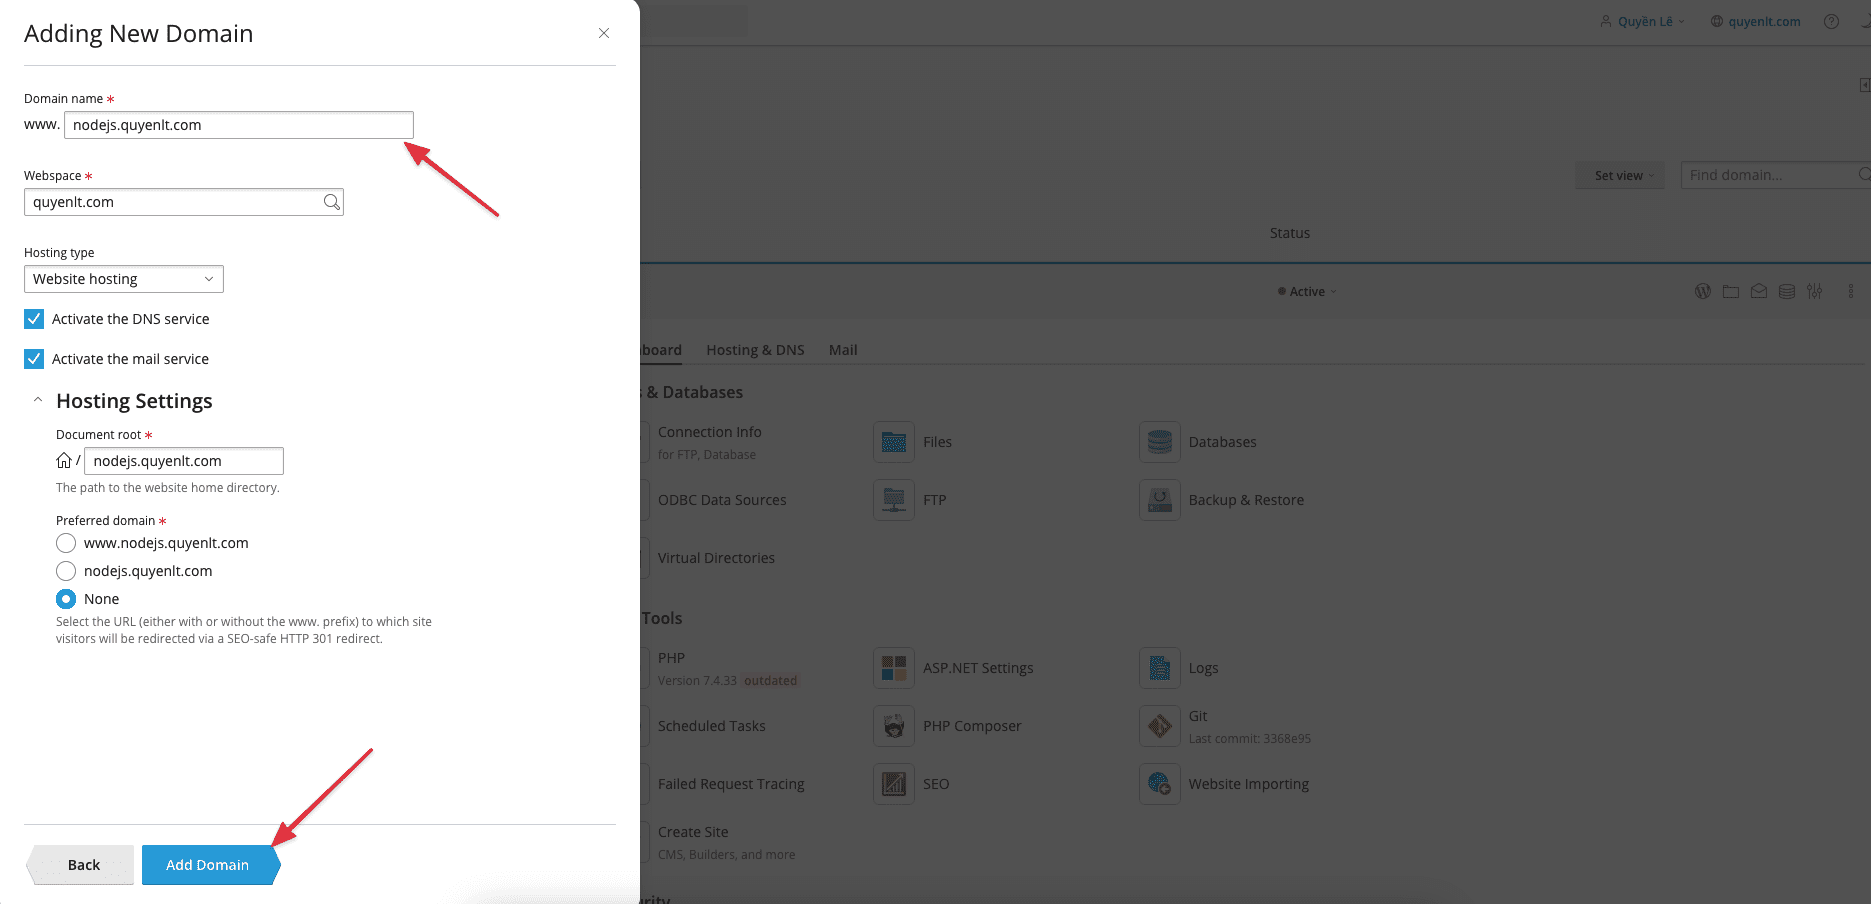
Task: Click the ASP.NET Settings icon
Action: tap(893, 668)
